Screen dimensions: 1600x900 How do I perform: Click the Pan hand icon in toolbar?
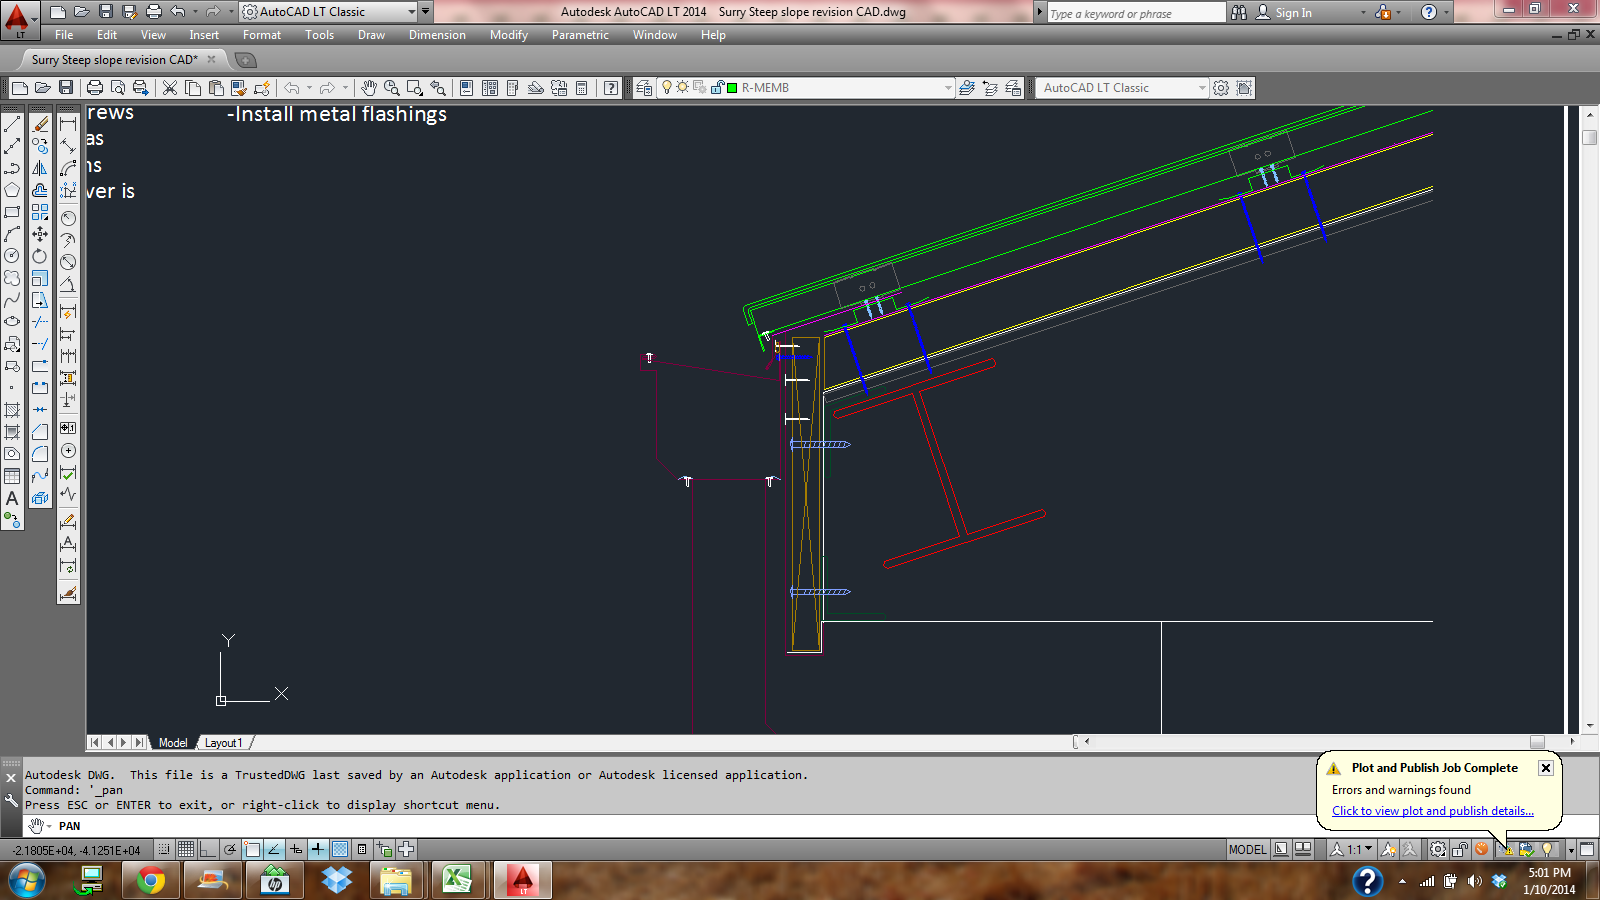(369, 88)
